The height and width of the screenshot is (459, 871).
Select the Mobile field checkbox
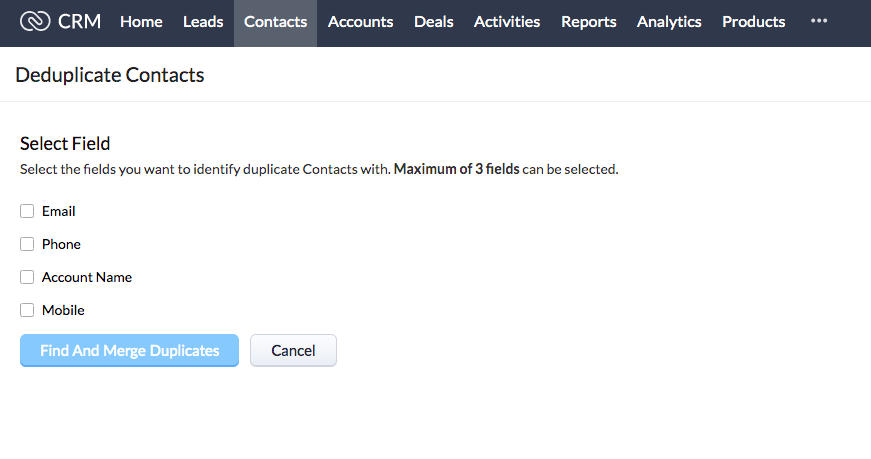(27, 310)
